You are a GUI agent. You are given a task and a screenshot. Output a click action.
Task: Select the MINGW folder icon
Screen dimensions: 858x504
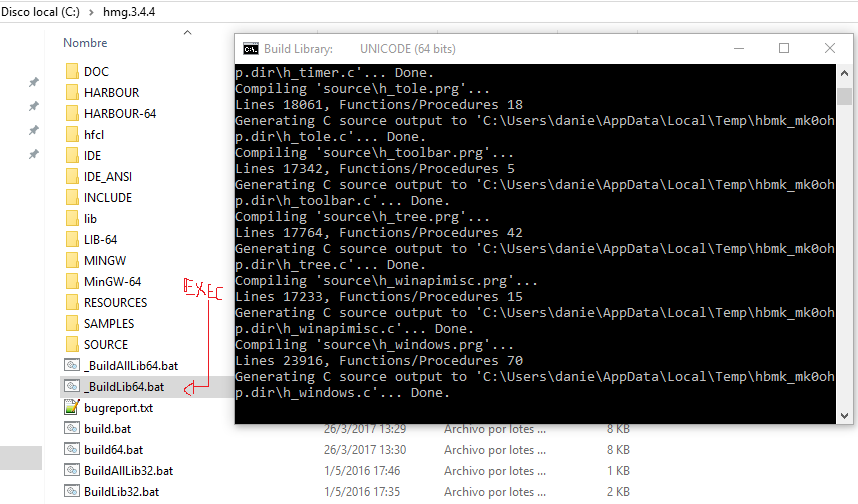[x=72, y=260]
